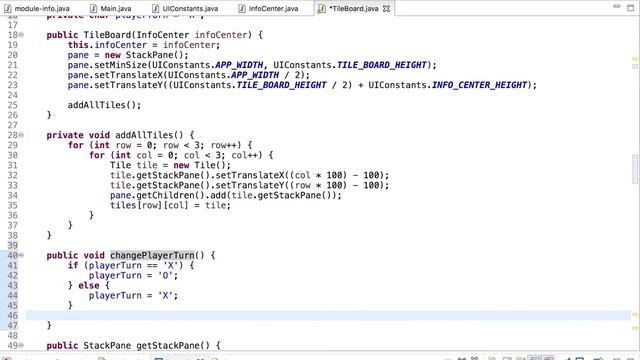Image resolution: width=640 pixels, height=360 pixels.
Task: Click "playerTurn = 'O';" on line 42
Action: [133, 276]
